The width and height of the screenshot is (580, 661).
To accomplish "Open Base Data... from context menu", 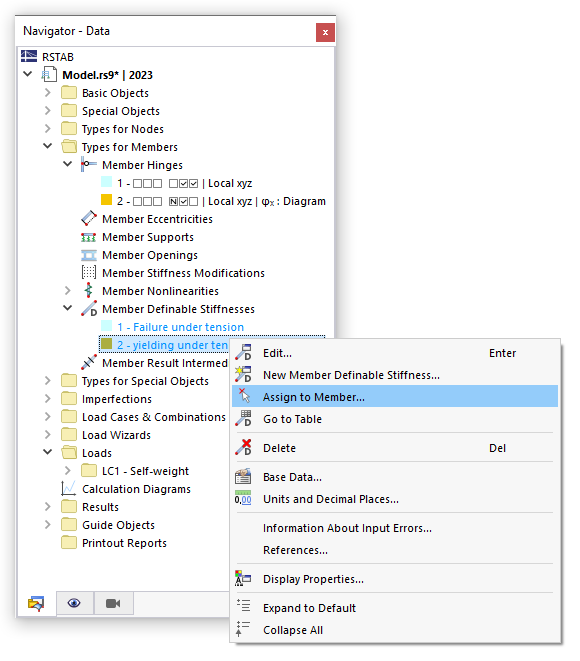I will [x=395, y=477].
